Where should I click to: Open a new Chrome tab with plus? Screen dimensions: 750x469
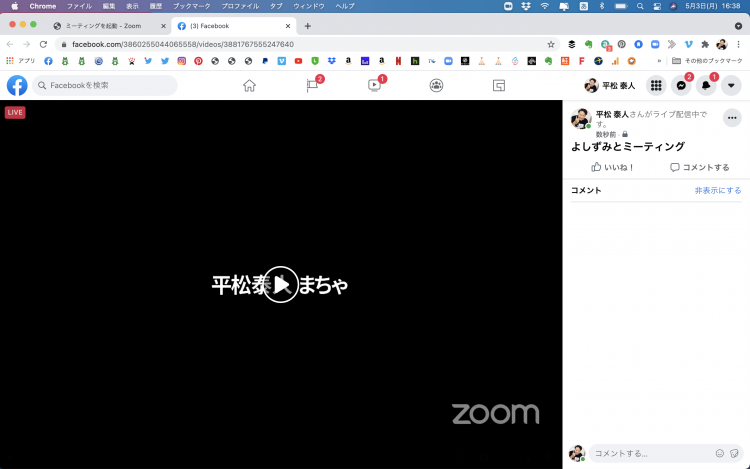tap(308, 26)
